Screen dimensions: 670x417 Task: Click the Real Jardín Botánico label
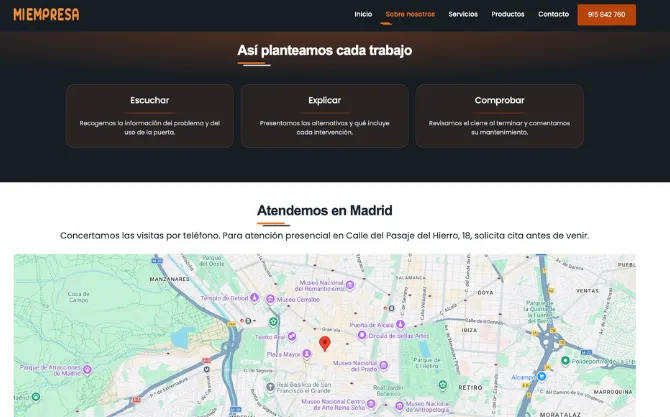pyautogui.click(x=388, y=391)
